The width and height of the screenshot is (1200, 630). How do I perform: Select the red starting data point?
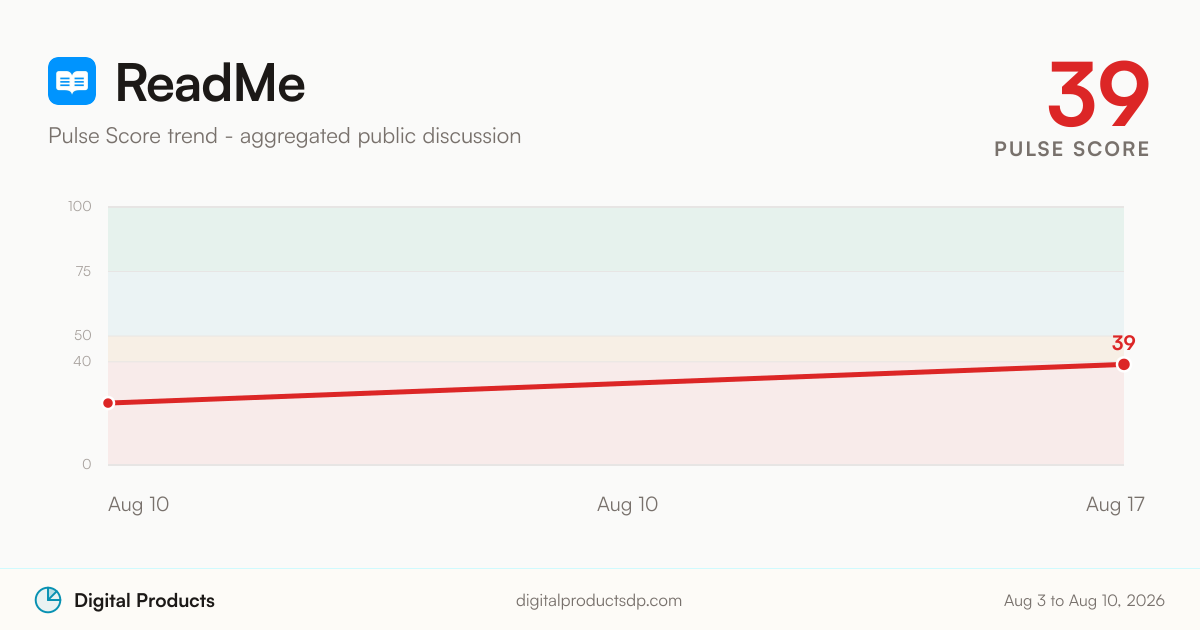tap(108, 403)
